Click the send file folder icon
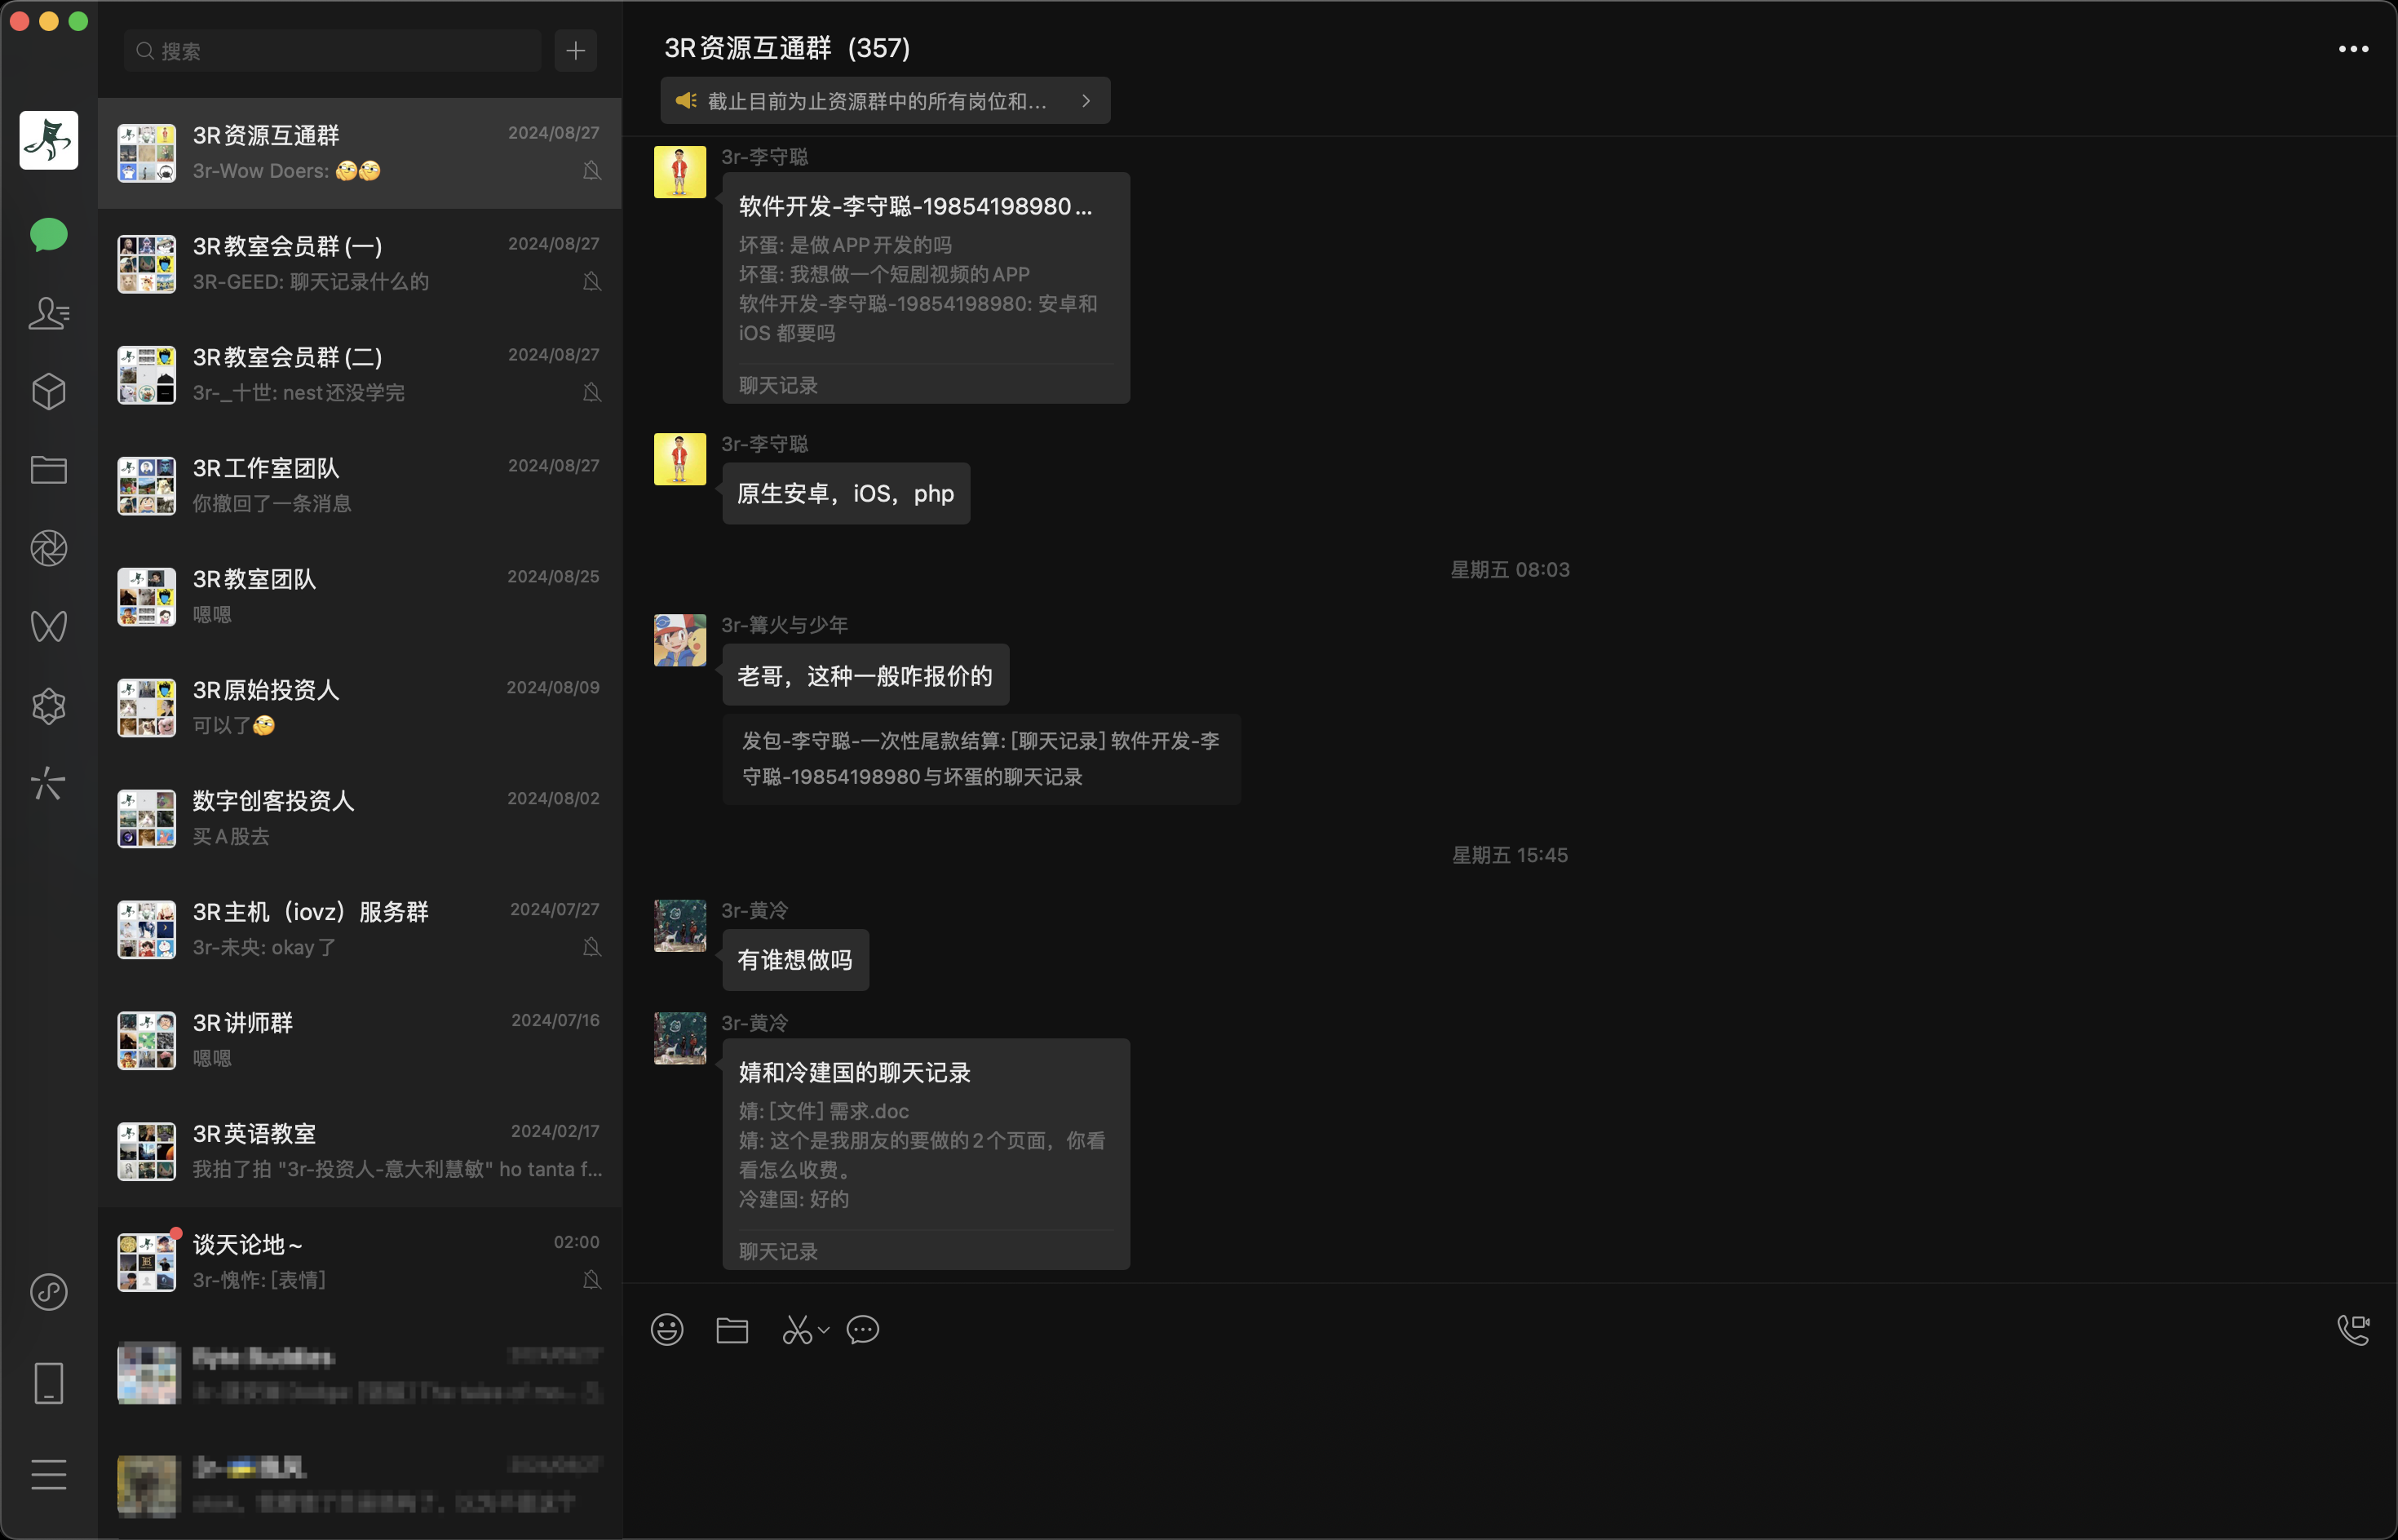Viewport: 2398px width, 1540px height. (x=732, y=1329)
